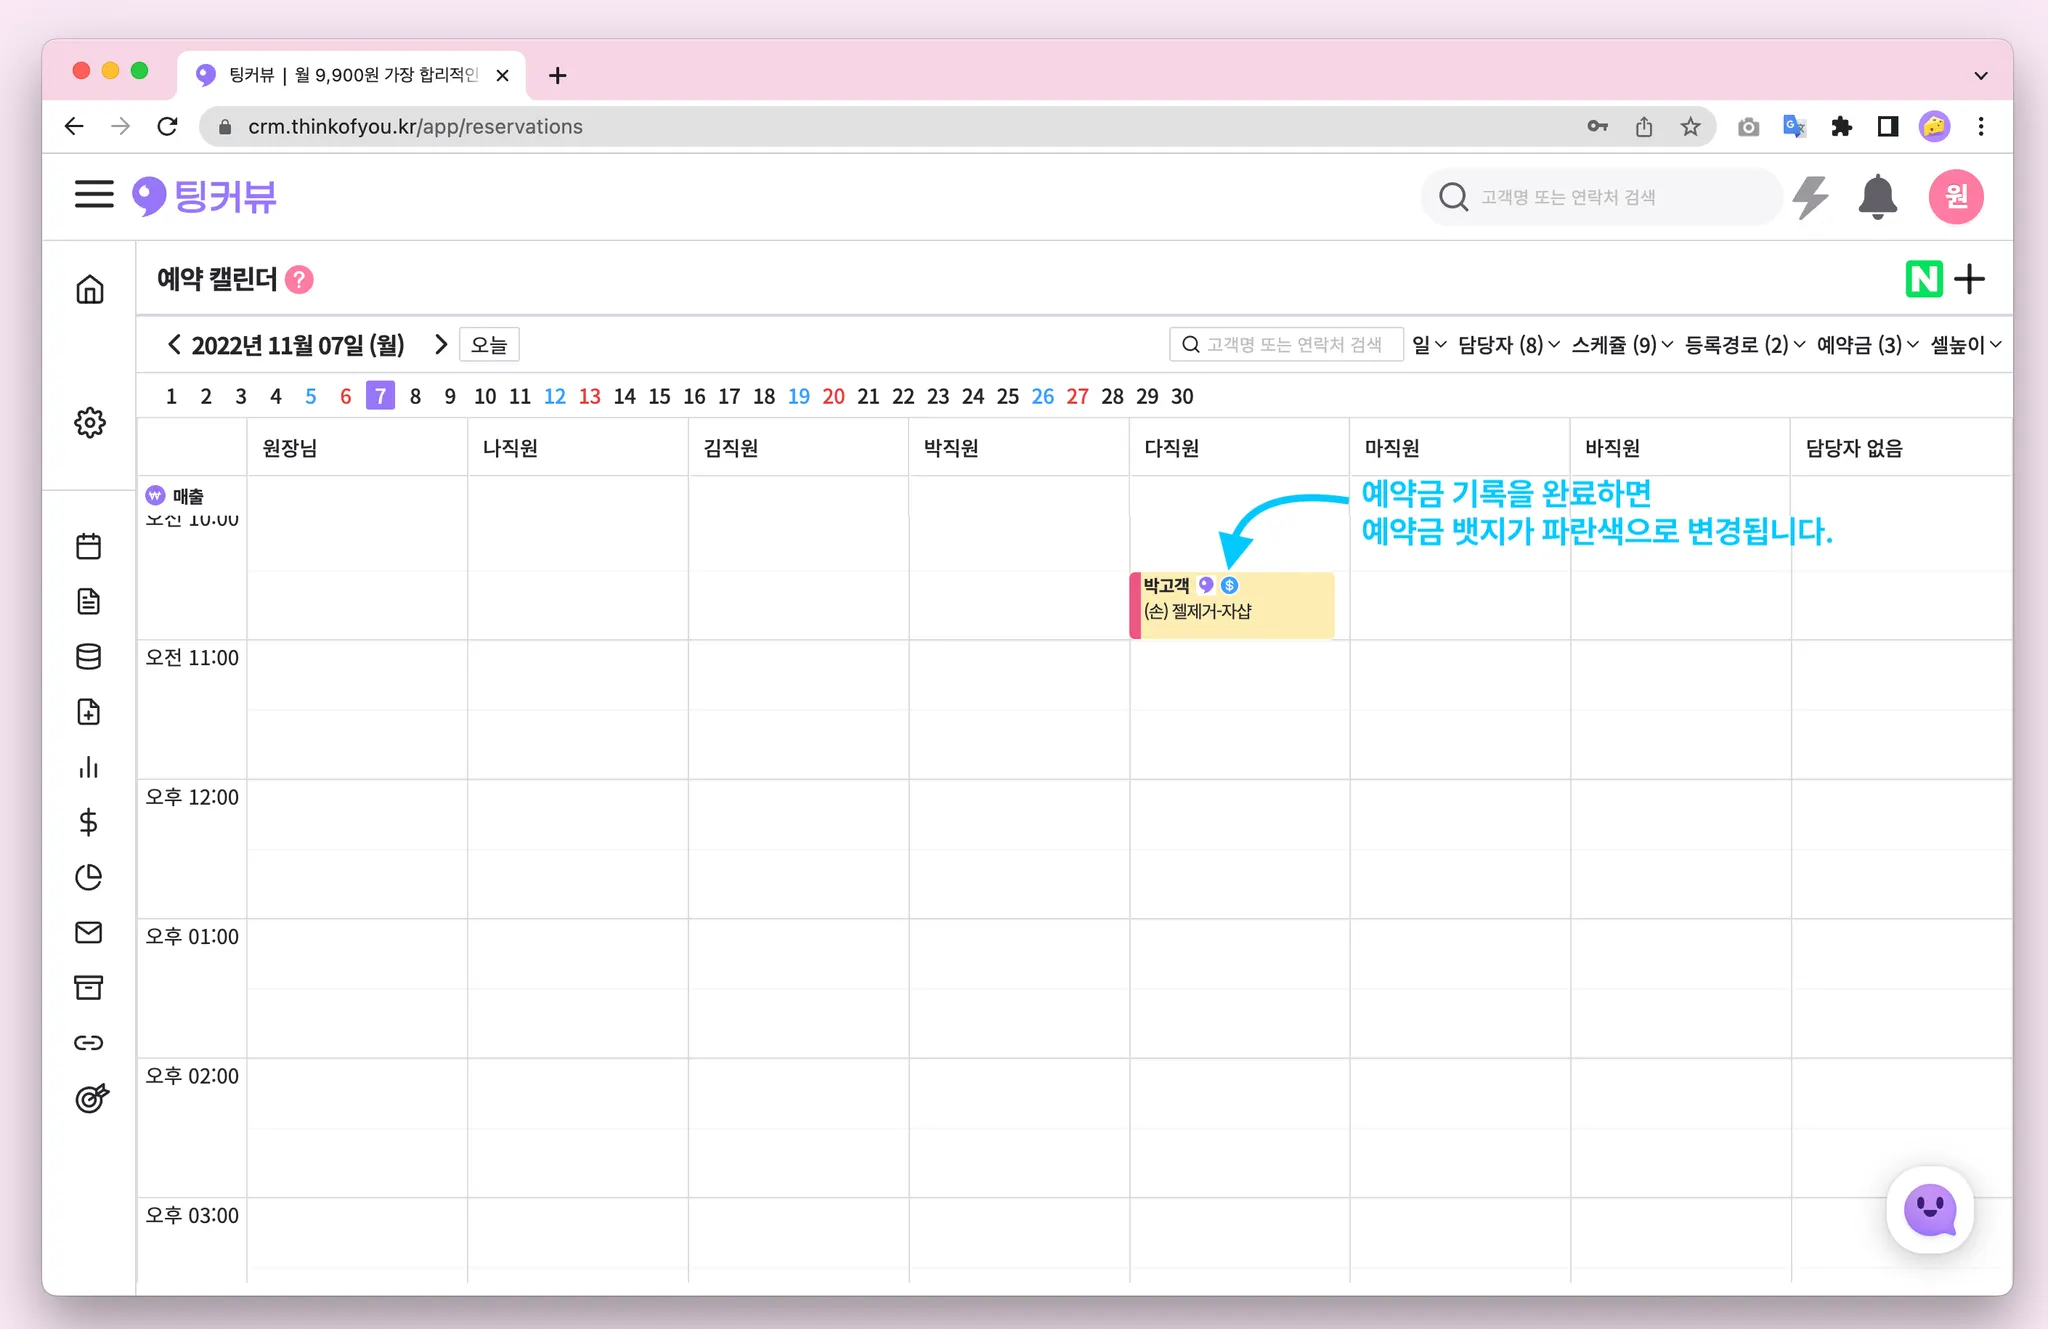
Task: Expand the 스케줄 (9) filter dropdown
Action: (x=1621, y=345)
